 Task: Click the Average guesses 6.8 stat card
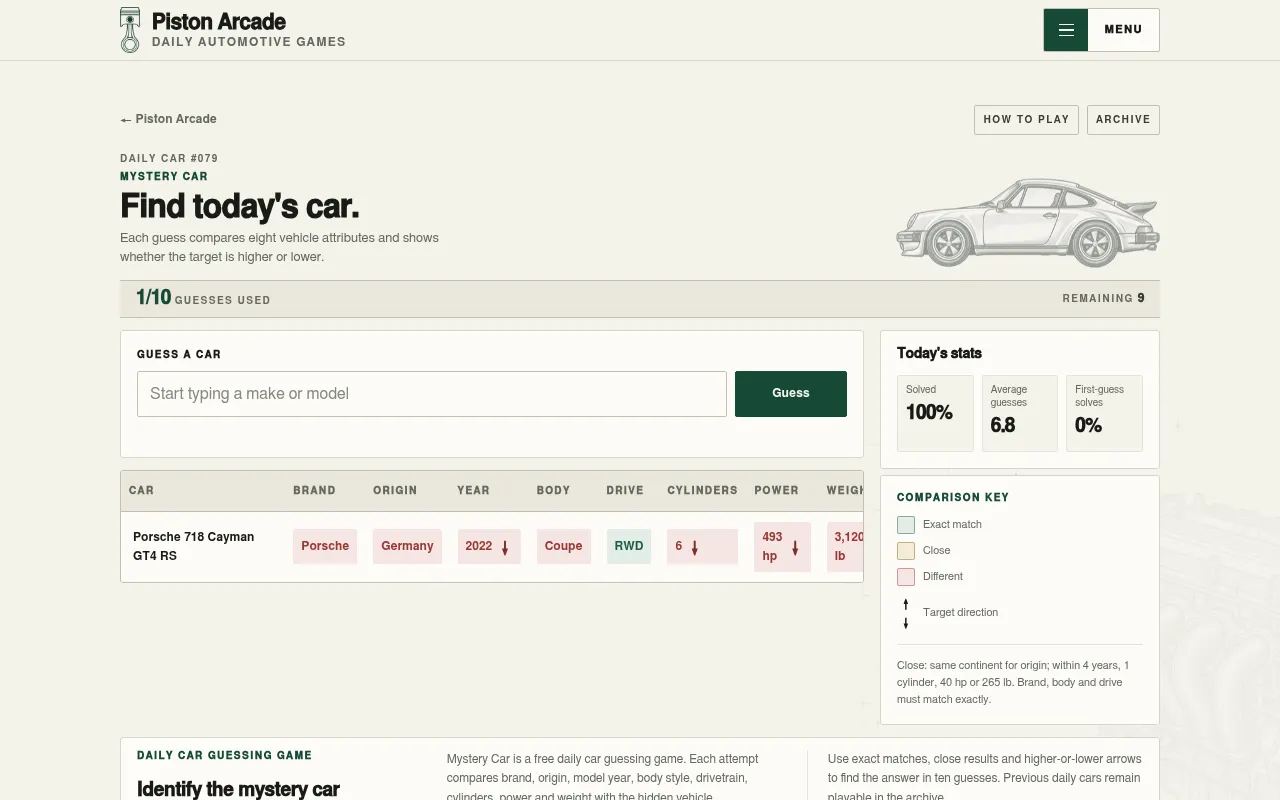1020,413
